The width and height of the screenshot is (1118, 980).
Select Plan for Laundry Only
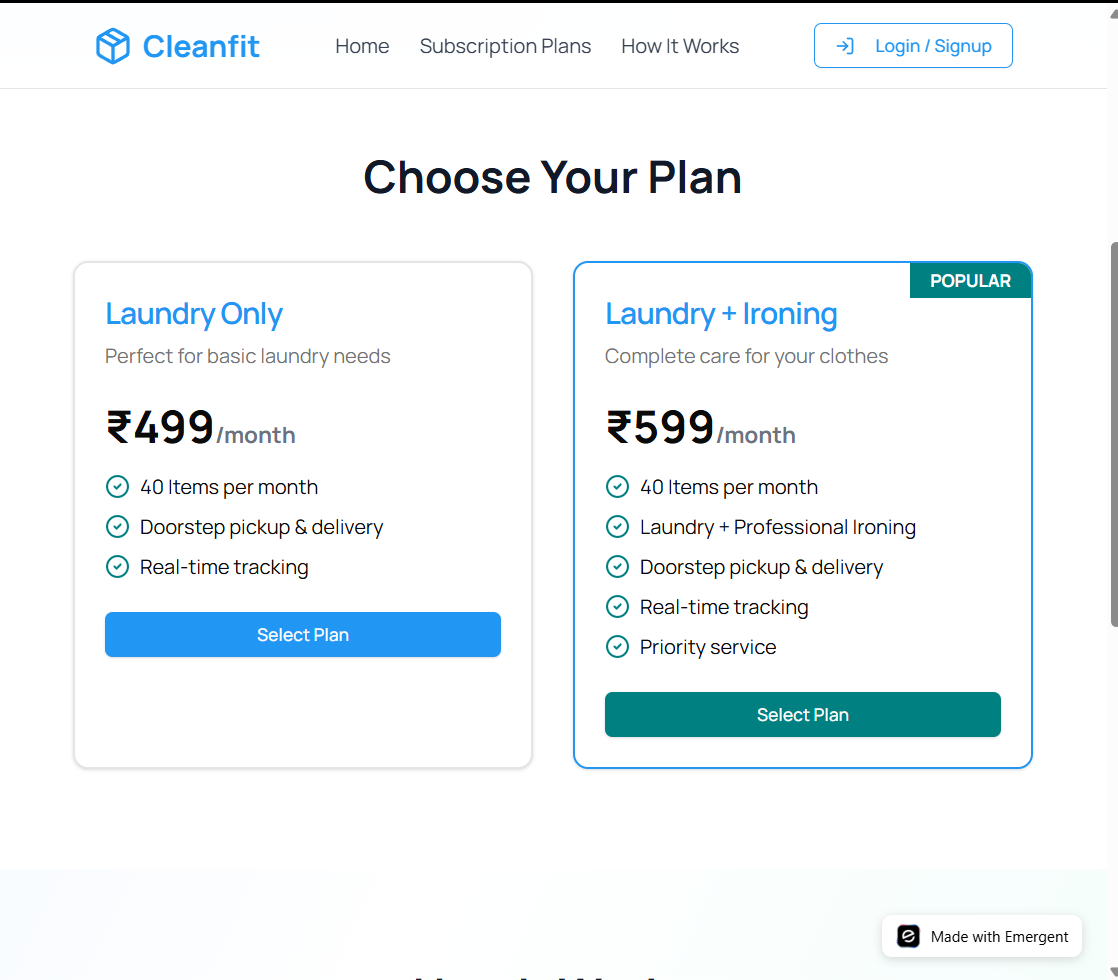coord(302,634)
